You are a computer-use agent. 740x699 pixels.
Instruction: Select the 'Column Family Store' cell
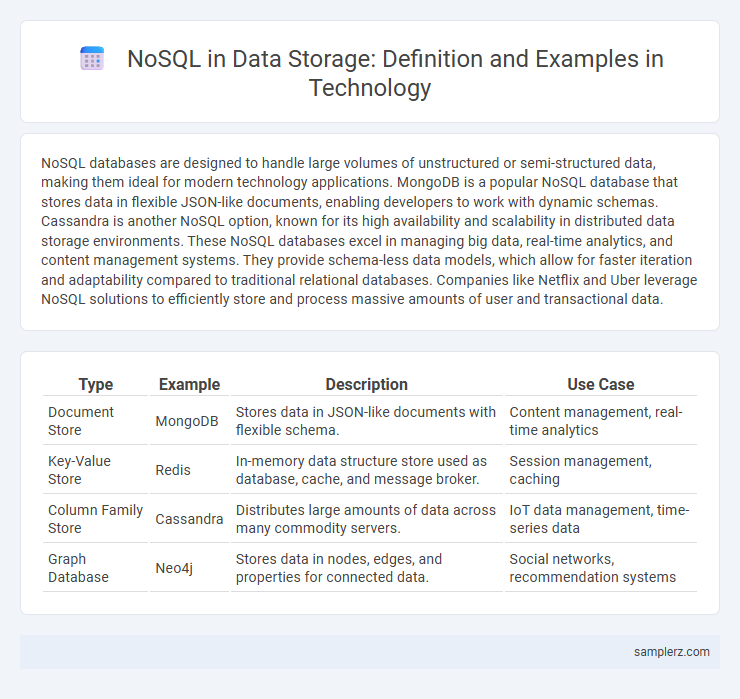[x=95, y=519]
